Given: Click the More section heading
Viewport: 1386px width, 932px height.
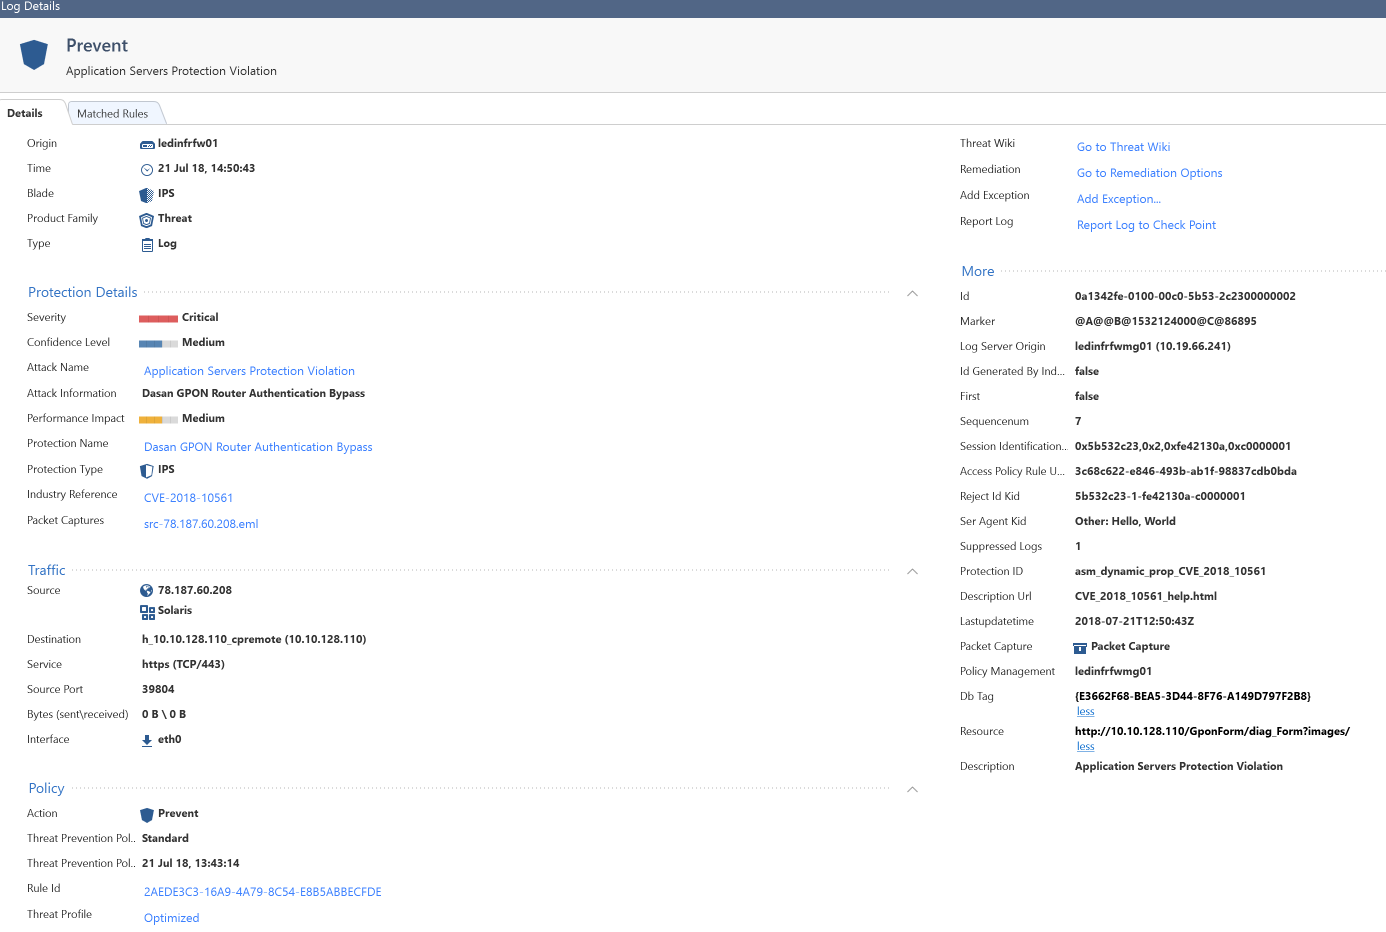Looking at the screenshot, I should pyautogui.click(x=978, y=271).
